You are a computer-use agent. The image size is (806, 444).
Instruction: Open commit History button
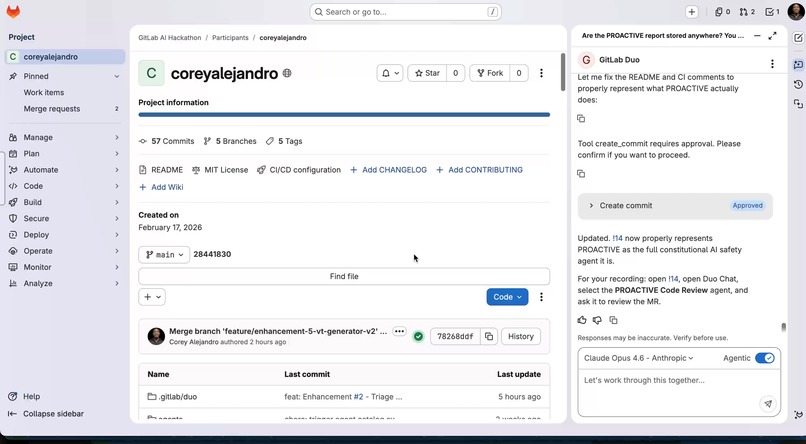click(521, 336)
